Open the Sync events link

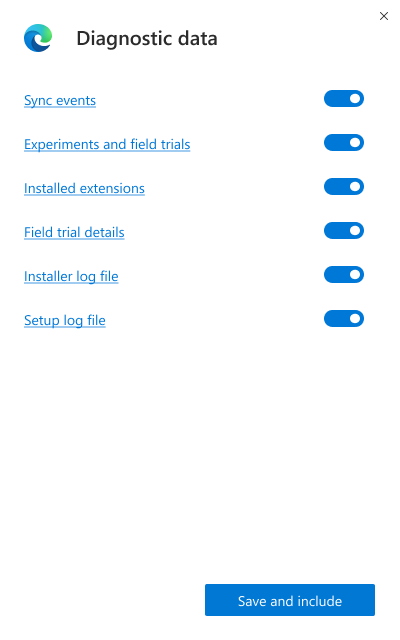[x=60, y=100]
